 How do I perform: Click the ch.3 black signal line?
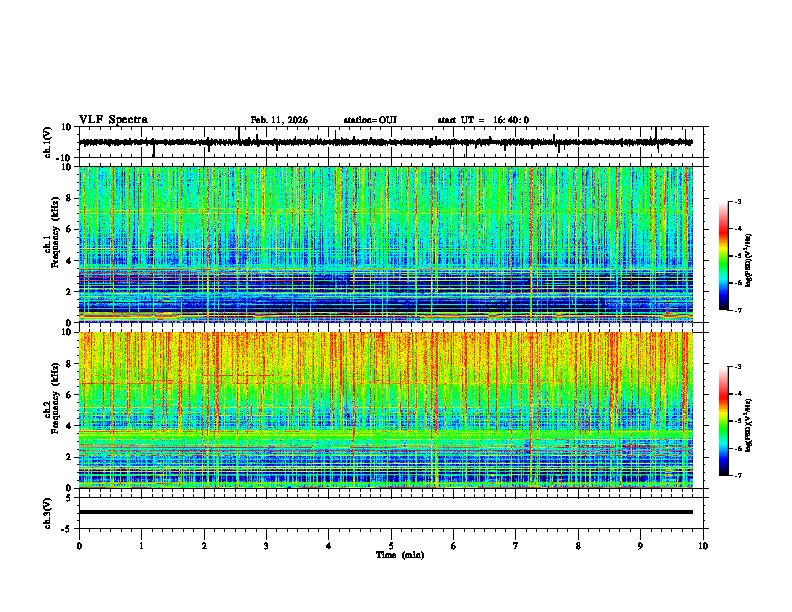[x=386, y=512]
